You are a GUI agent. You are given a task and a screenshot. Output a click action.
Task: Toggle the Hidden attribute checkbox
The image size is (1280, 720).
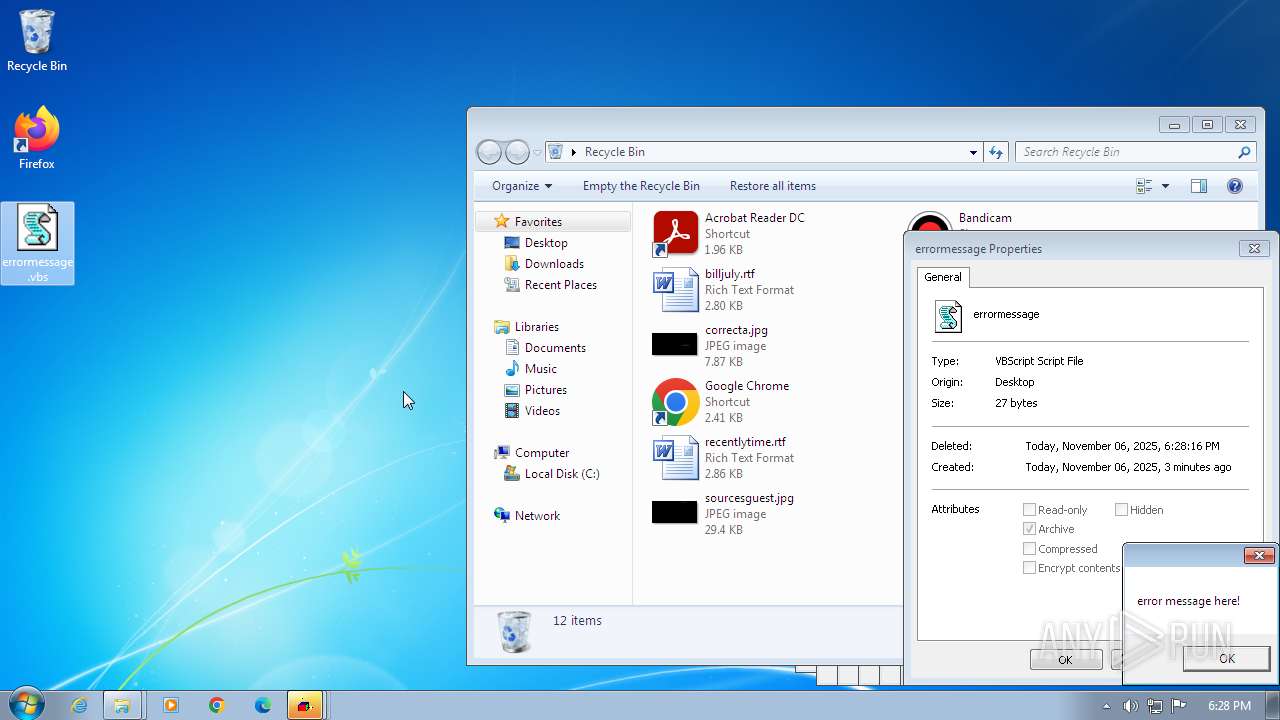point(1121,510)
